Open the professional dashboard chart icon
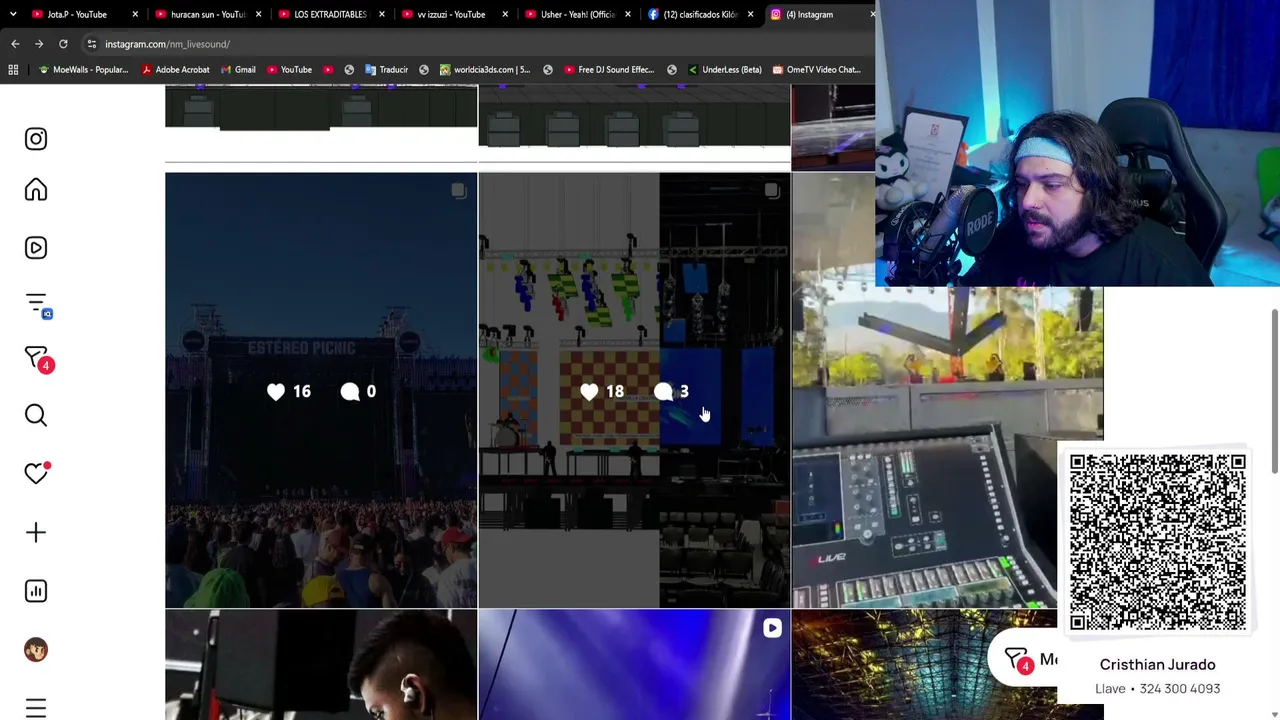The width and height of the screenshot is (1280, 720). [x=36, y=591]
